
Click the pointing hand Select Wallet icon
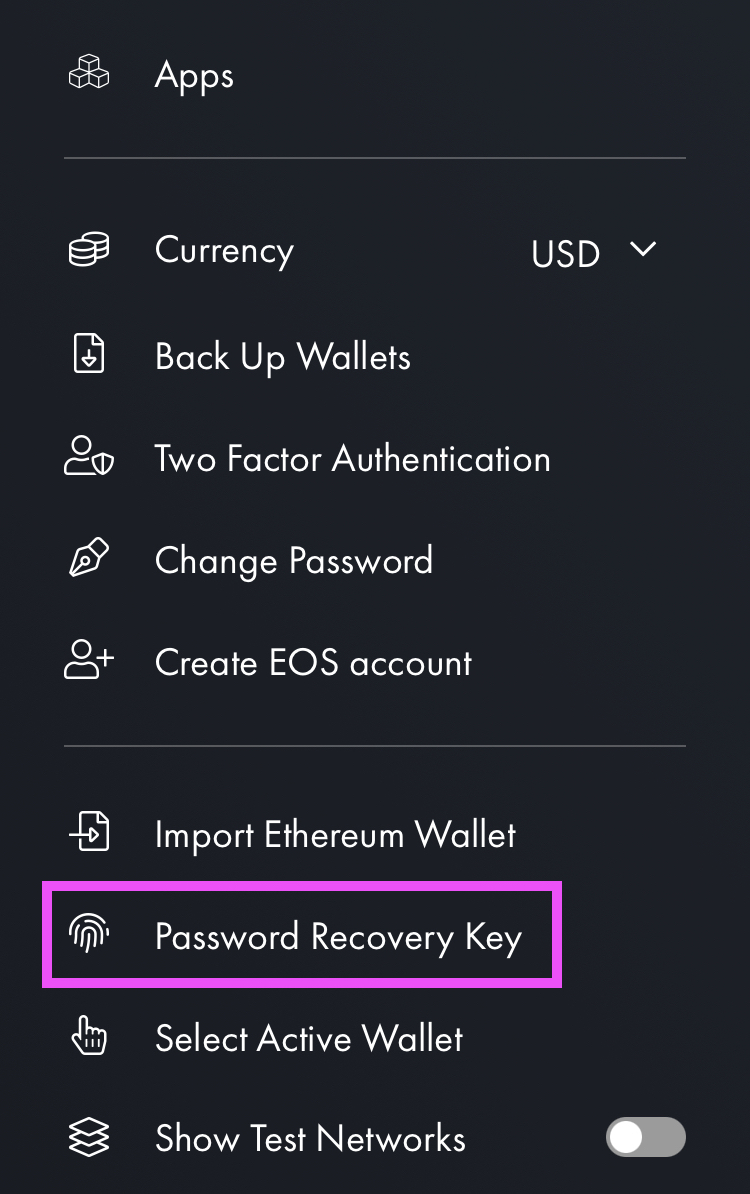(x=89, y=1035)
